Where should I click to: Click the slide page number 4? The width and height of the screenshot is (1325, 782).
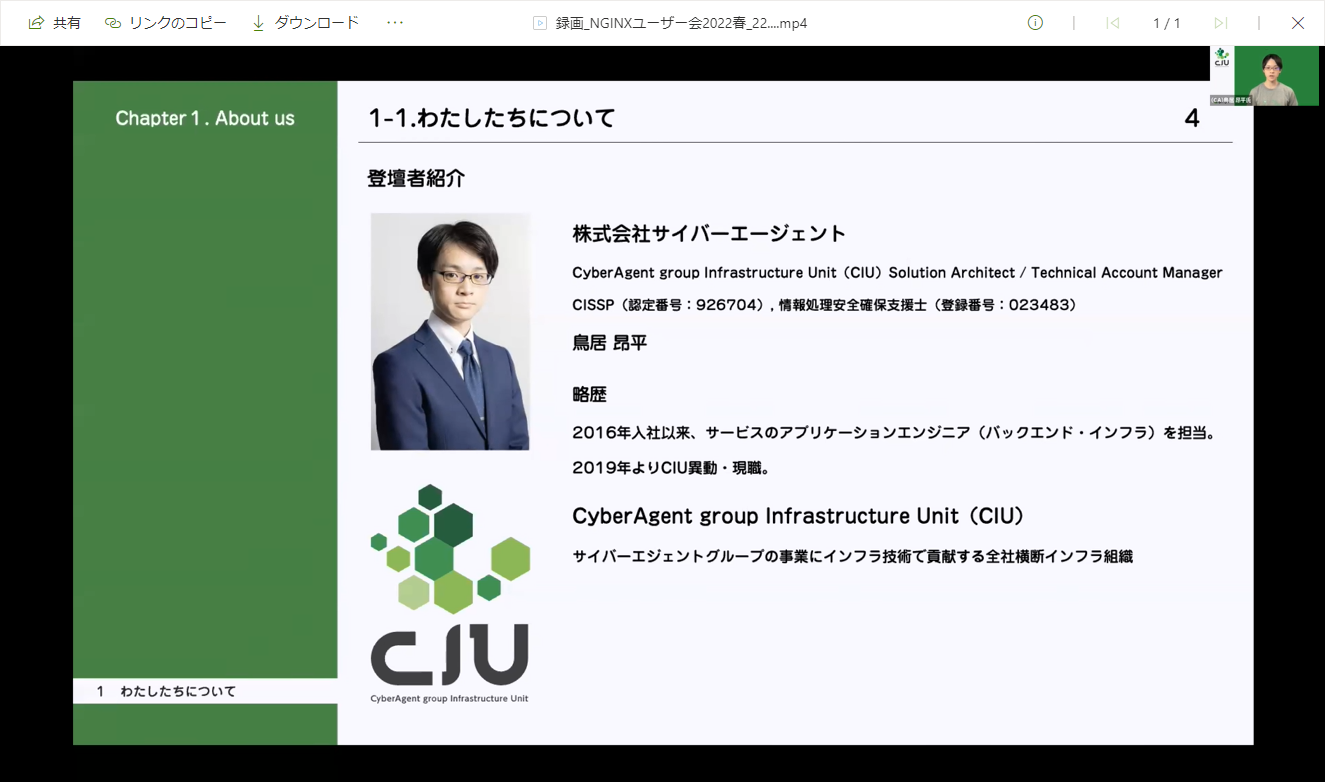[x=1192, y=118]
